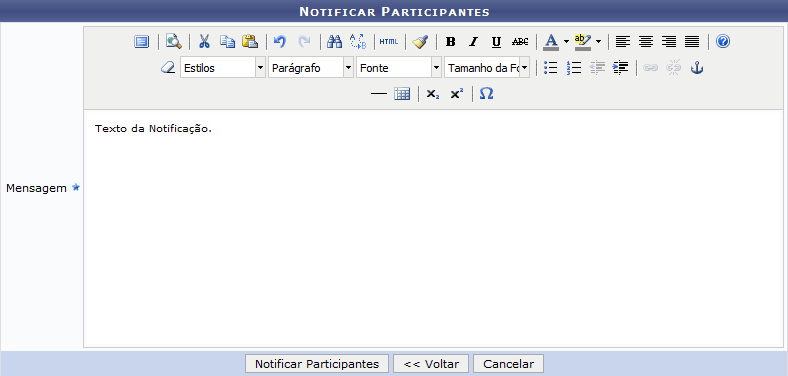This screenshot has width=788, height=376.
Task: Click the text 'Texto da Notificação.'
Action: click(x=153, y=129)
